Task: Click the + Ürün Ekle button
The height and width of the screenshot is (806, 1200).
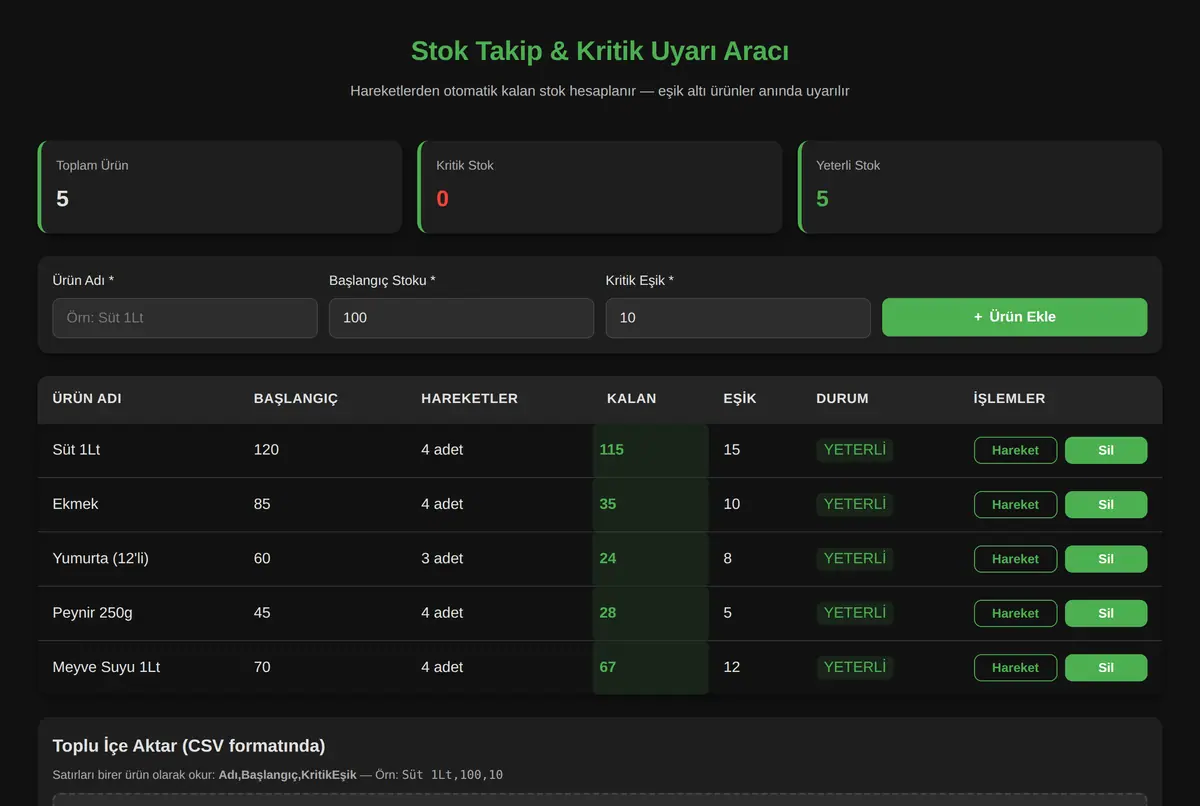Action: click(1014, 317)
